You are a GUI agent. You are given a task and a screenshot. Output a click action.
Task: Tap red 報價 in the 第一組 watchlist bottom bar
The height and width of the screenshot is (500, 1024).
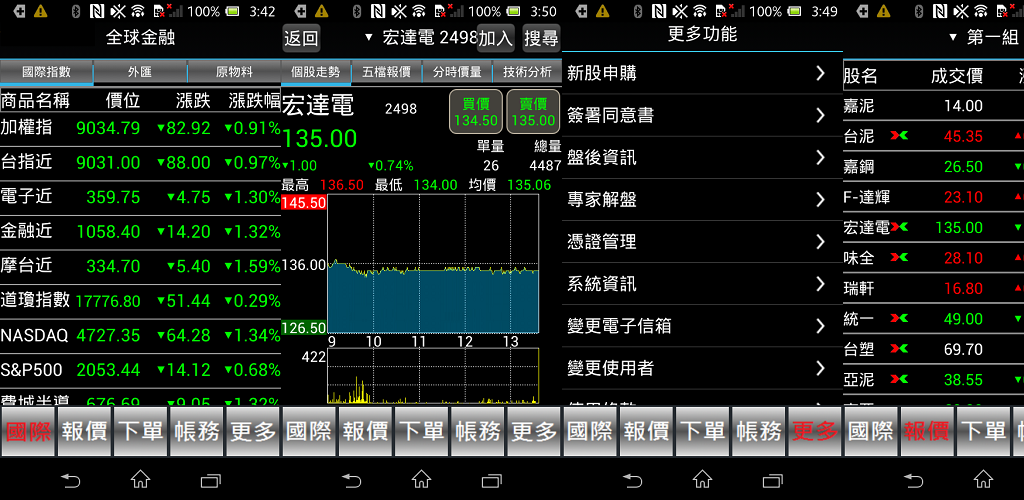tap(927, 431)
